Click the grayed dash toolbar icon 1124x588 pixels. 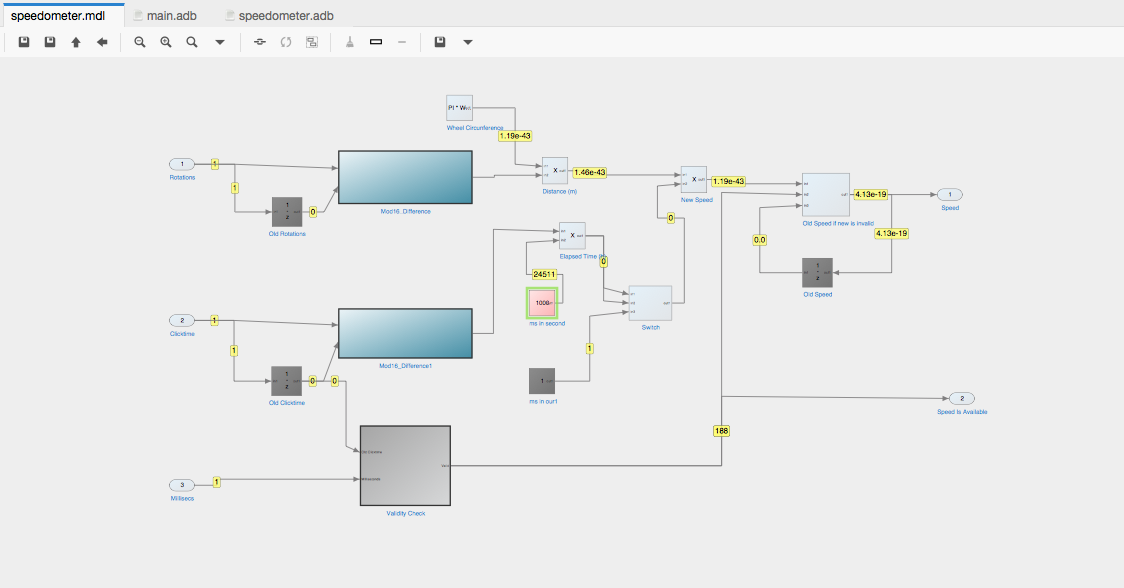402,42
